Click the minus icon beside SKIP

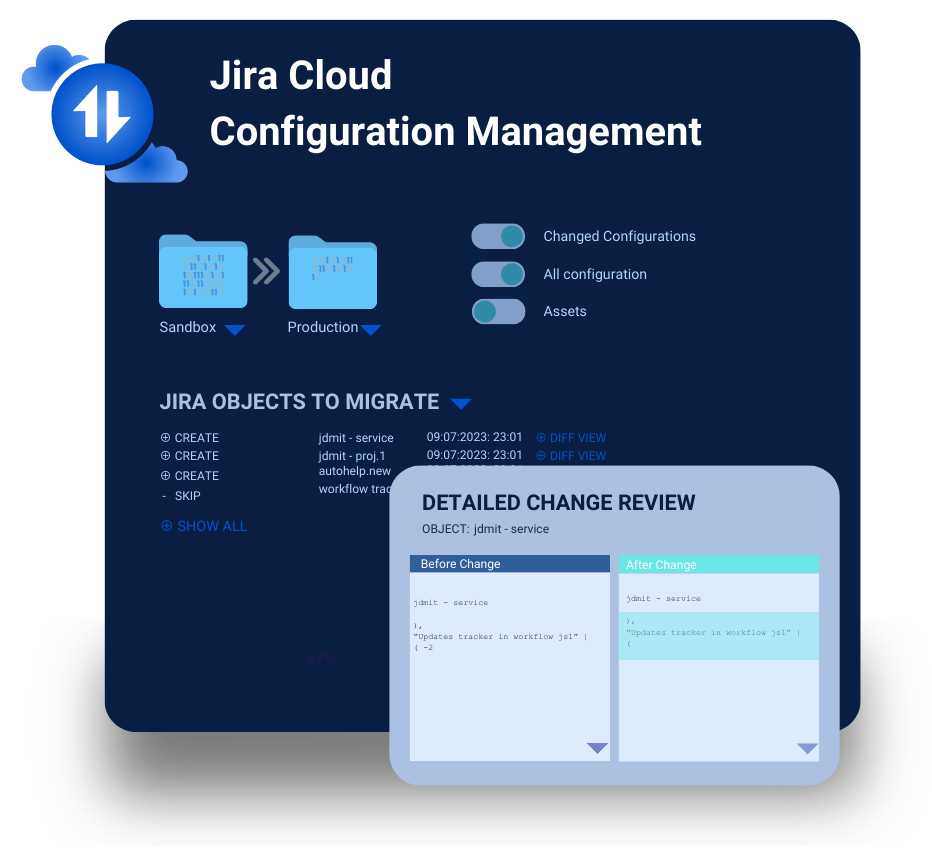pos(164,495)
